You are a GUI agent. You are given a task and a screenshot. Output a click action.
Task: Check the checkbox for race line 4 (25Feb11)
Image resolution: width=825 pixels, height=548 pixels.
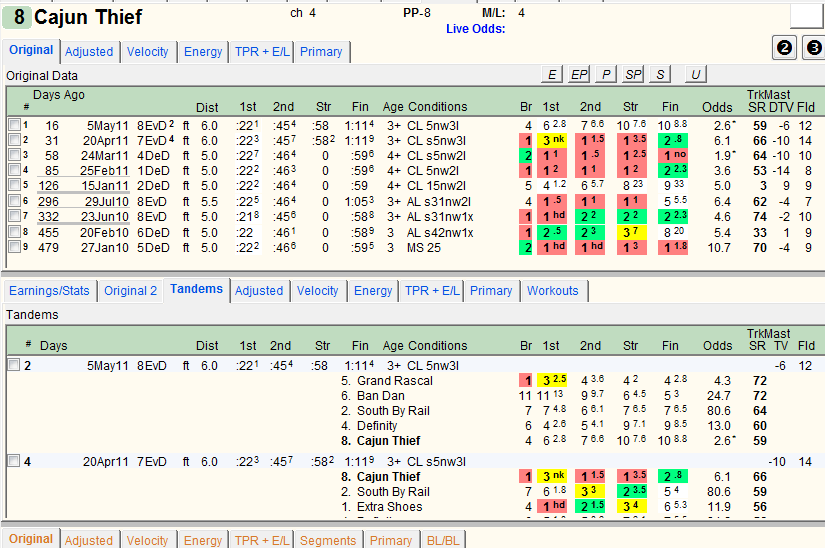[14, 170]
